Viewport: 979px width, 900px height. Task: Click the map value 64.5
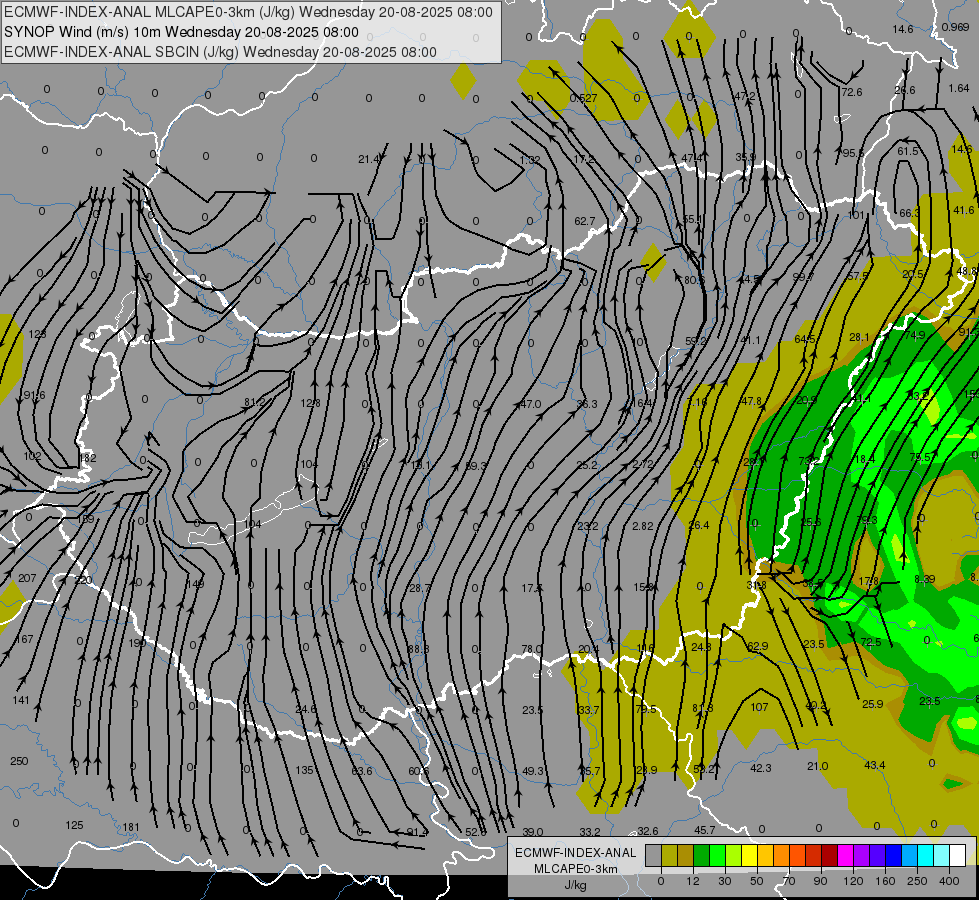805,339
